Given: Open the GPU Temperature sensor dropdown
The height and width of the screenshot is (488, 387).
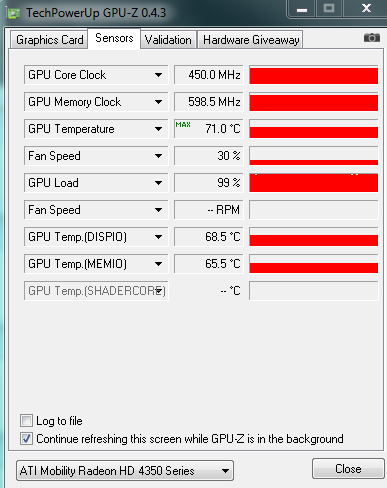Looking at the screenshot, I should tap(158, 129).
